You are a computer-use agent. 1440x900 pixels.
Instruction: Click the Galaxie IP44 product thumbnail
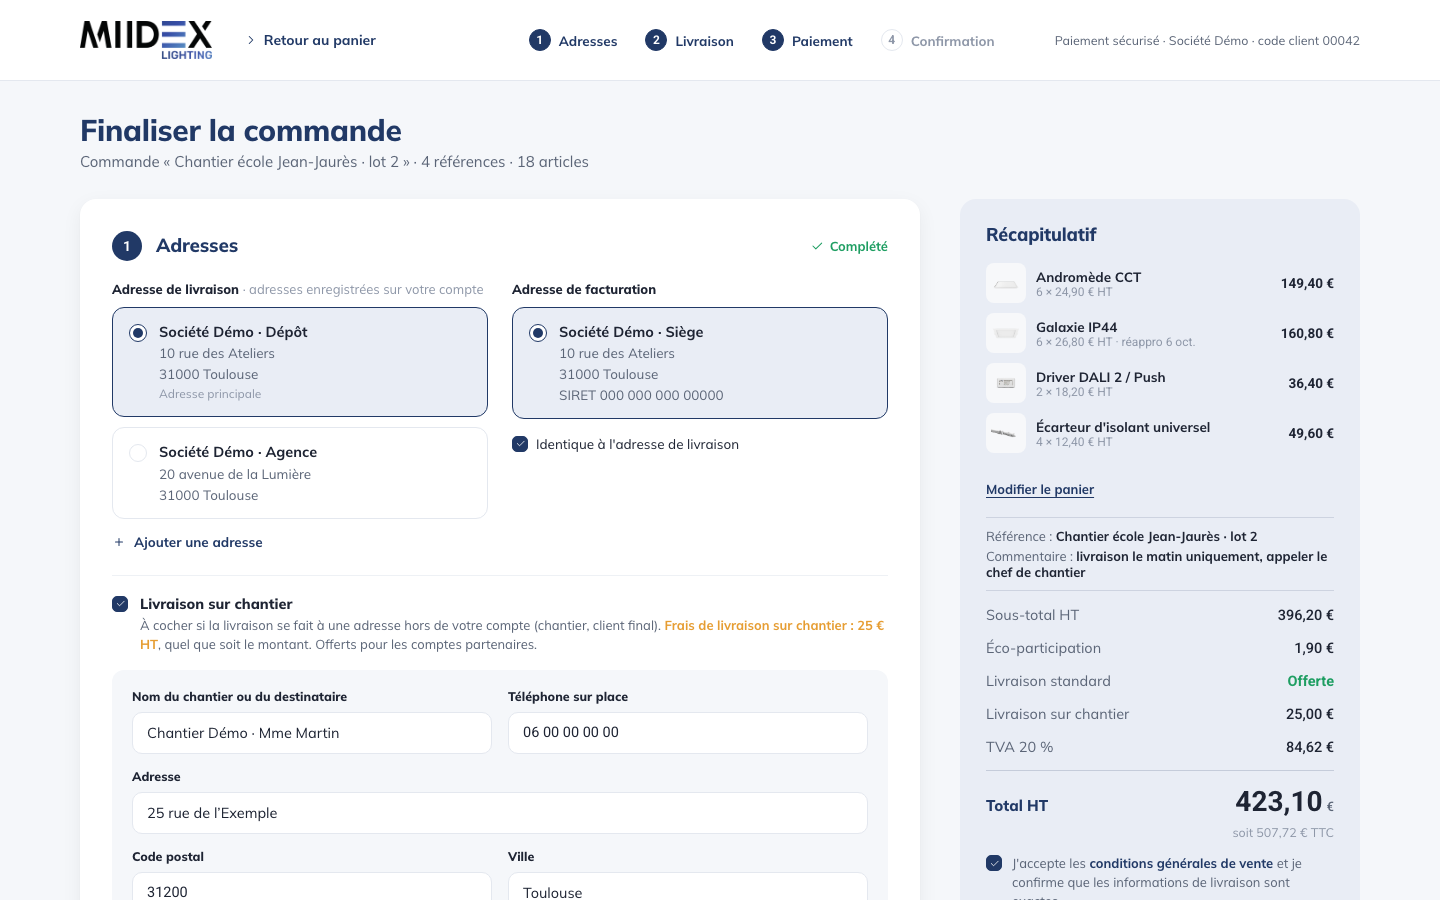[1006, 333]
